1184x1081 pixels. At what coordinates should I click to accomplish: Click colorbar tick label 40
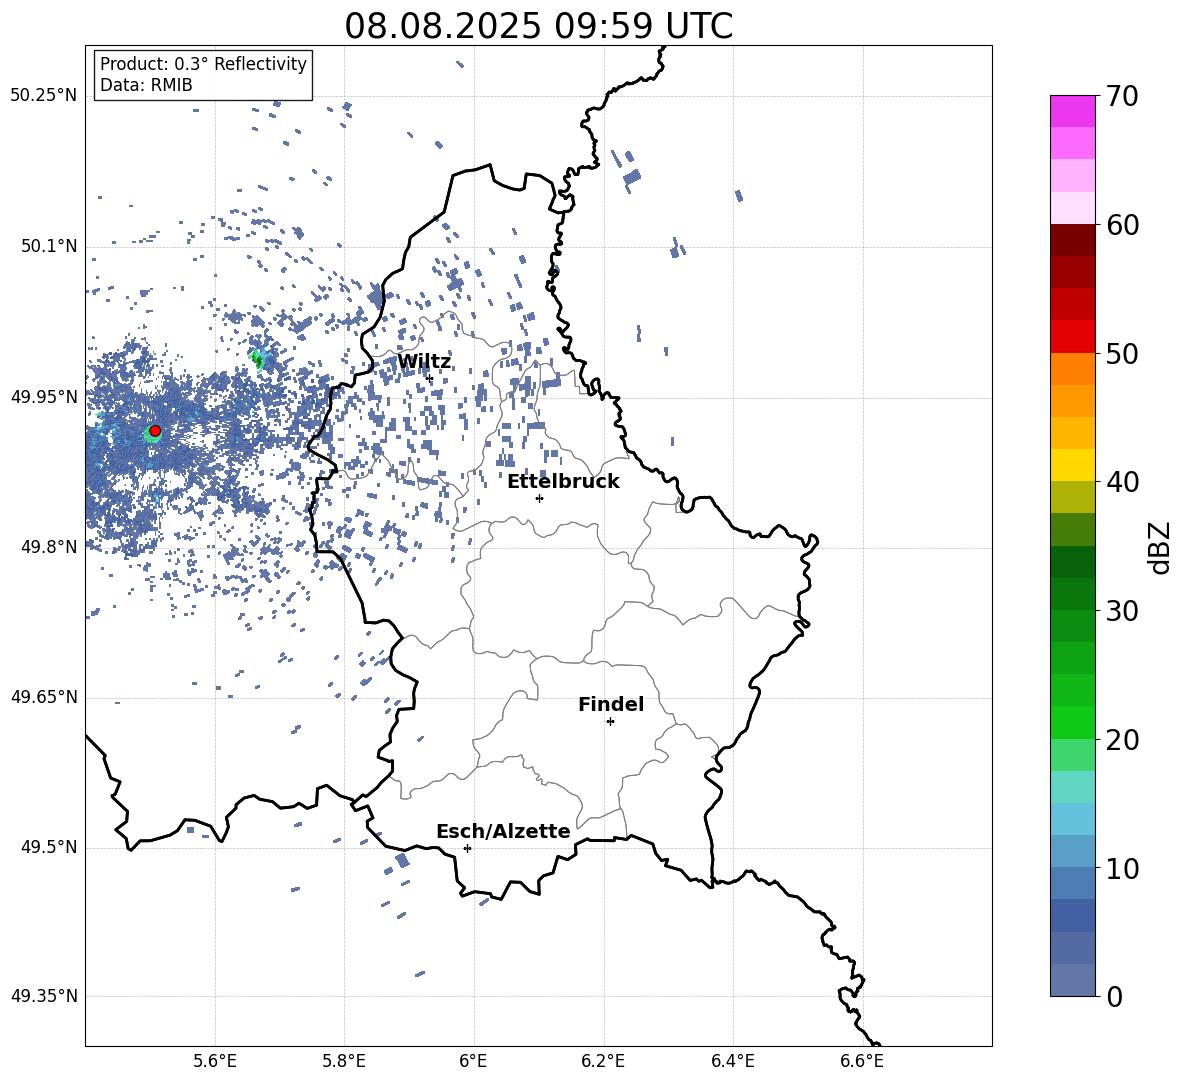(1122, 482)
